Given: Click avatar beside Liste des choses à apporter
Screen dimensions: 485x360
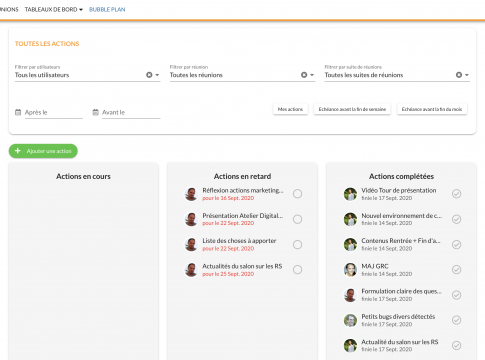Looking at the screenshot, I should tap(191, 244).
